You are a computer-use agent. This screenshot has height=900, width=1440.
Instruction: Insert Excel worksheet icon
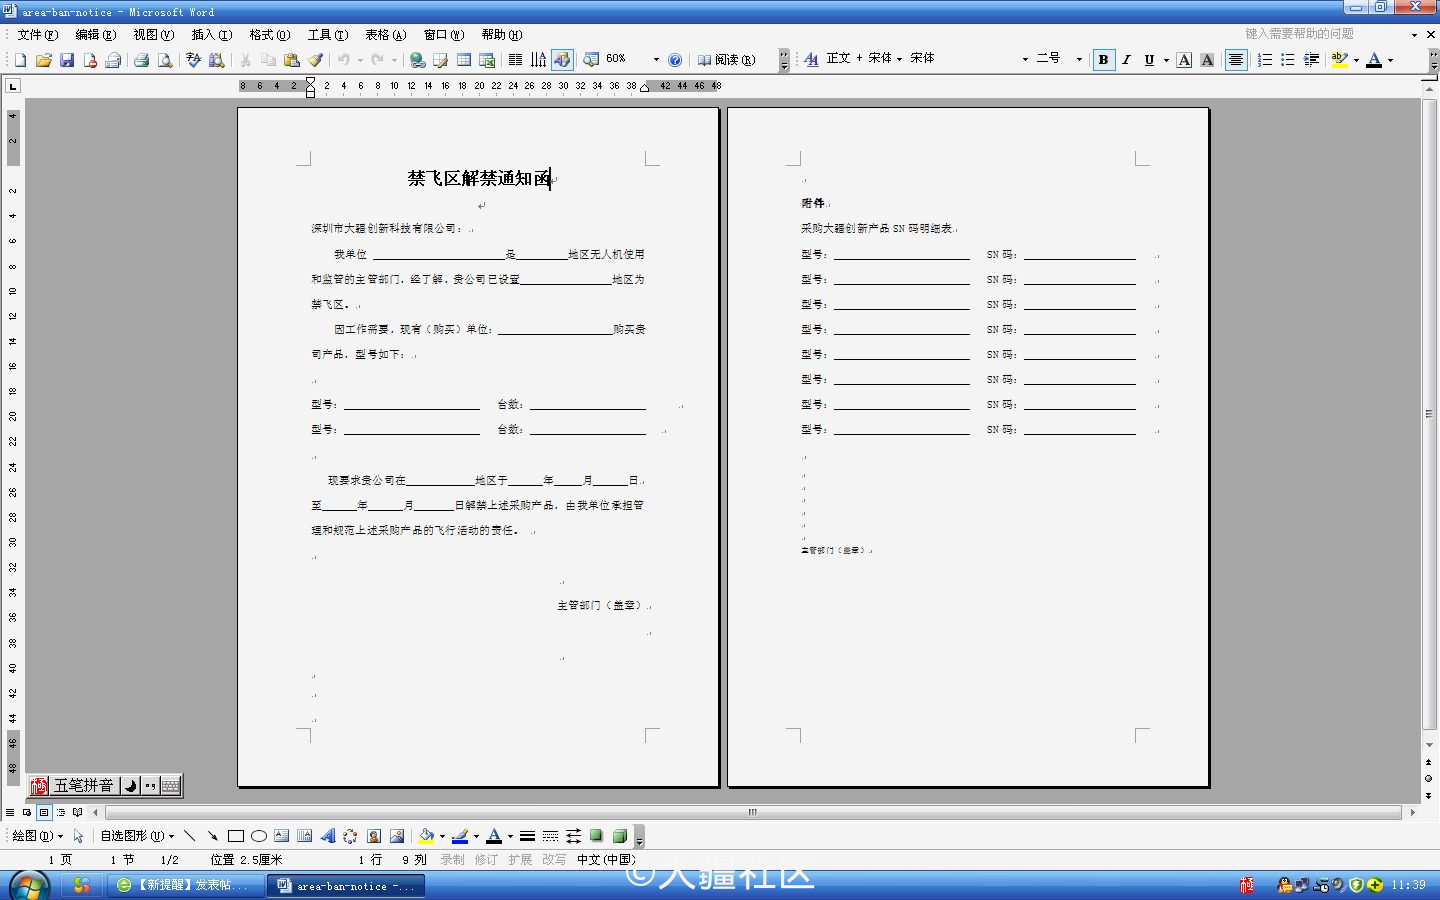point(487,60)
